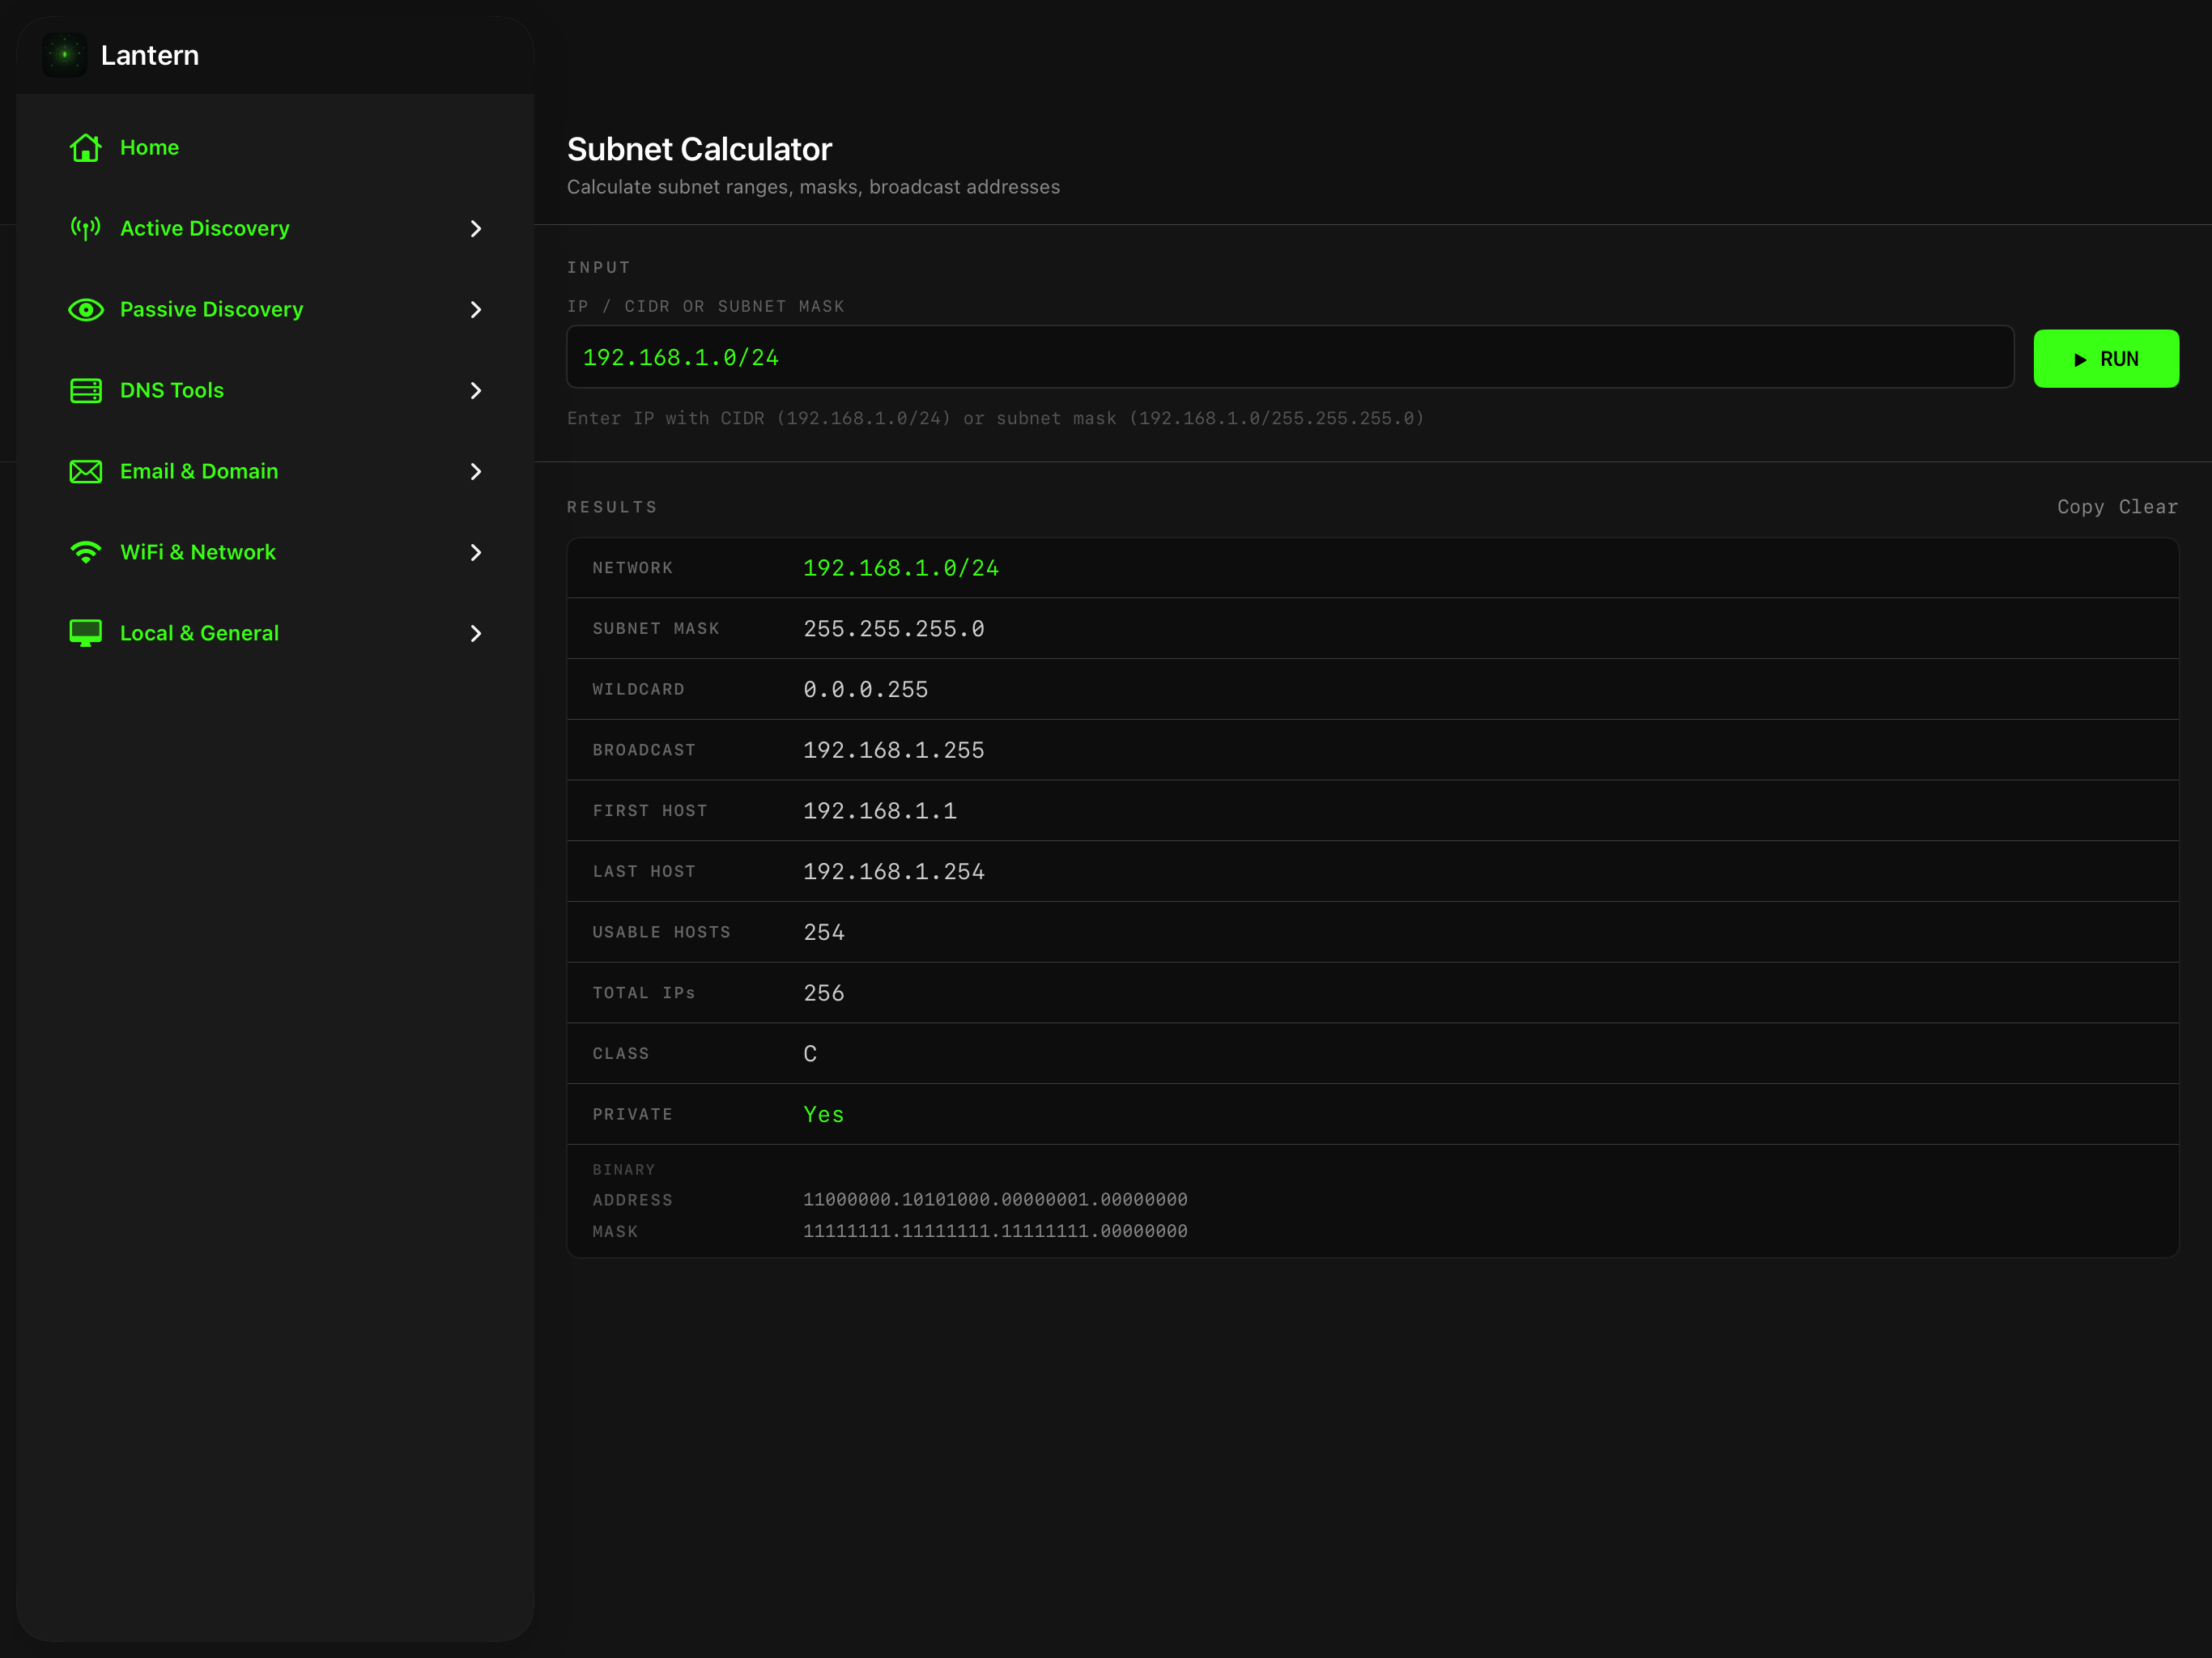
Task: Clear the subnet calculation results
Action: 2151,507
